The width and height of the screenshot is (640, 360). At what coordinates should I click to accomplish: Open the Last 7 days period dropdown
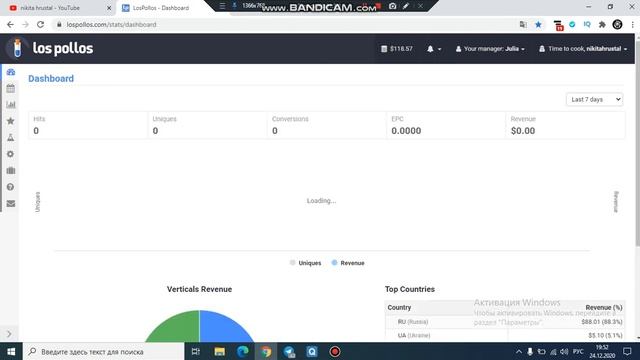[x=594, y=99]
